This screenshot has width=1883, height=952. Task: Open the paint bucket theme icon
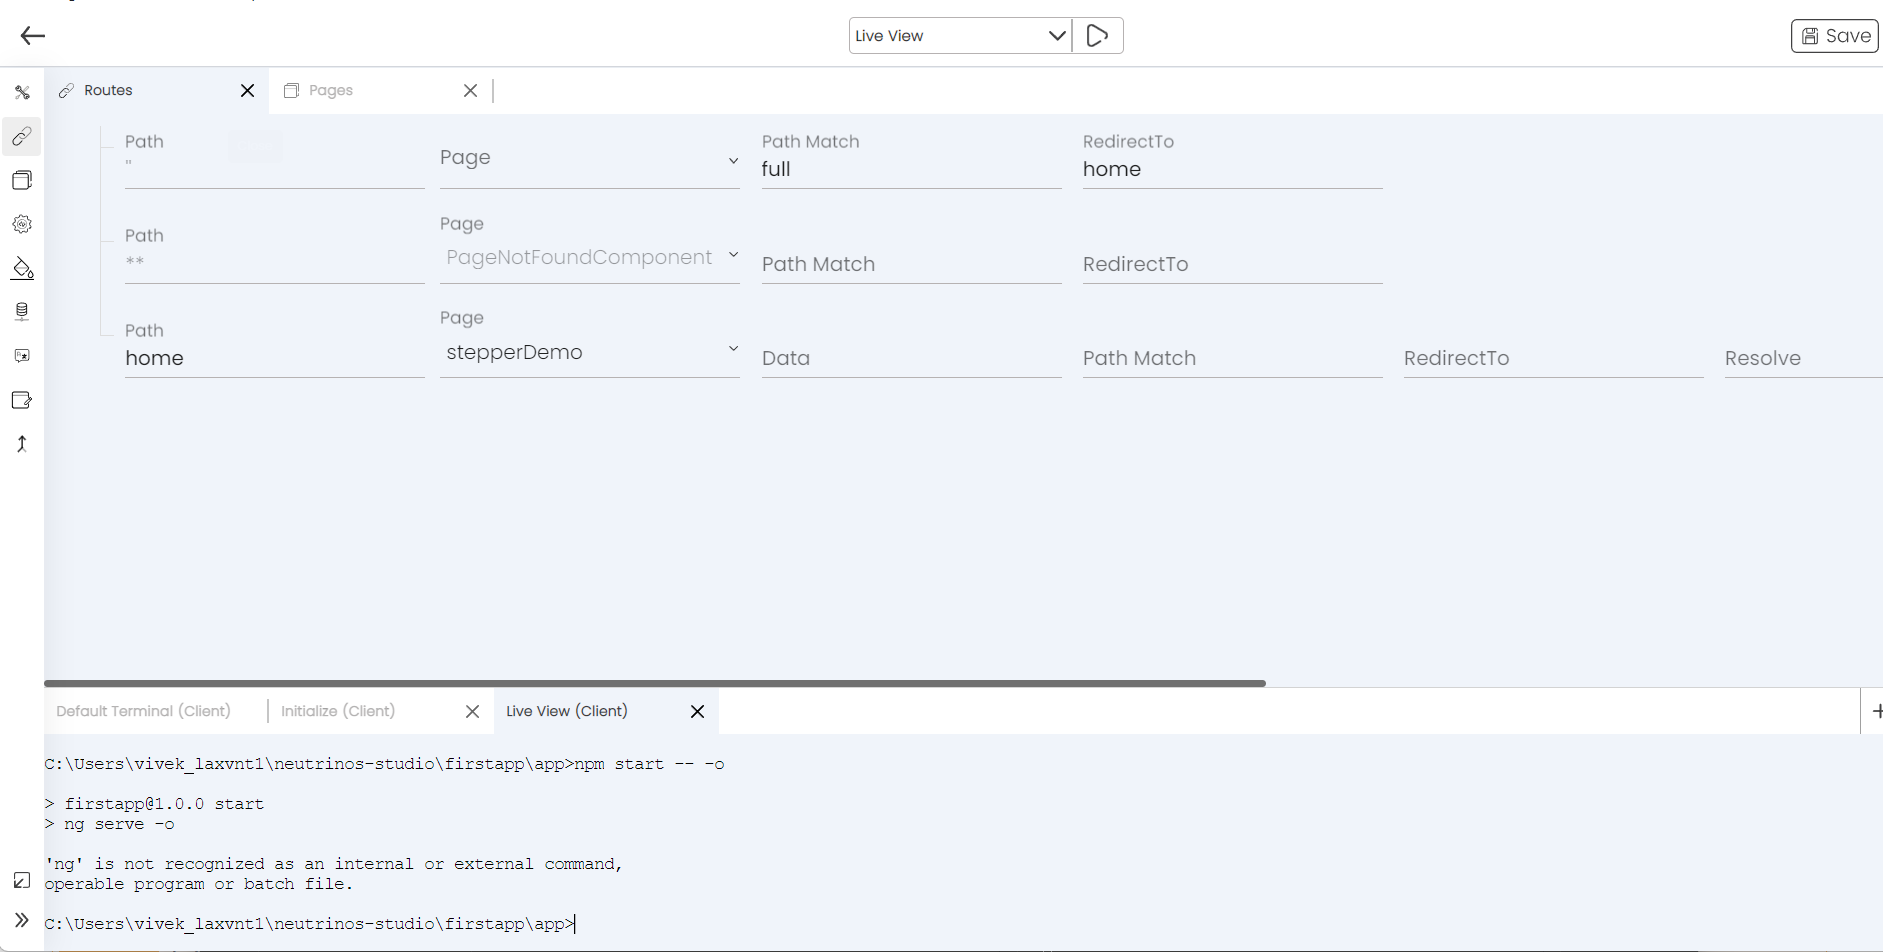point(22,268)
